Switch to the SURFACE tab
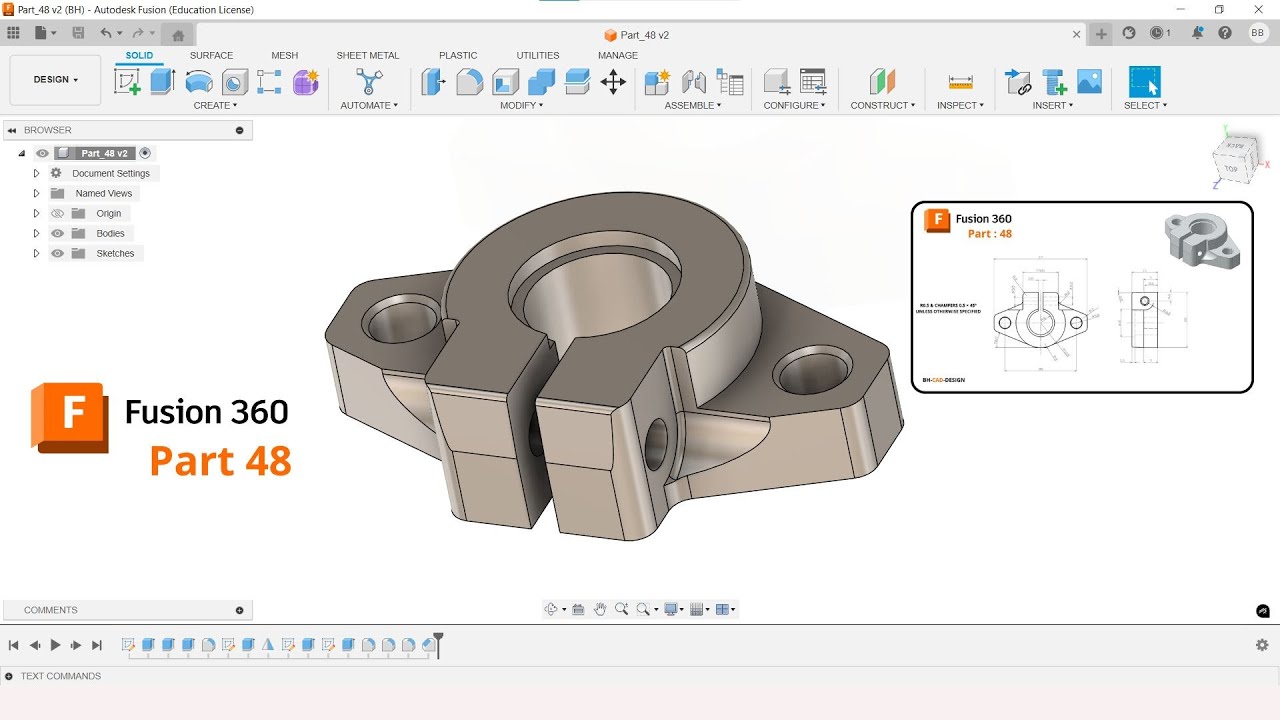The height and width of the screenshot is (720, 1280). tap(211, 56)
